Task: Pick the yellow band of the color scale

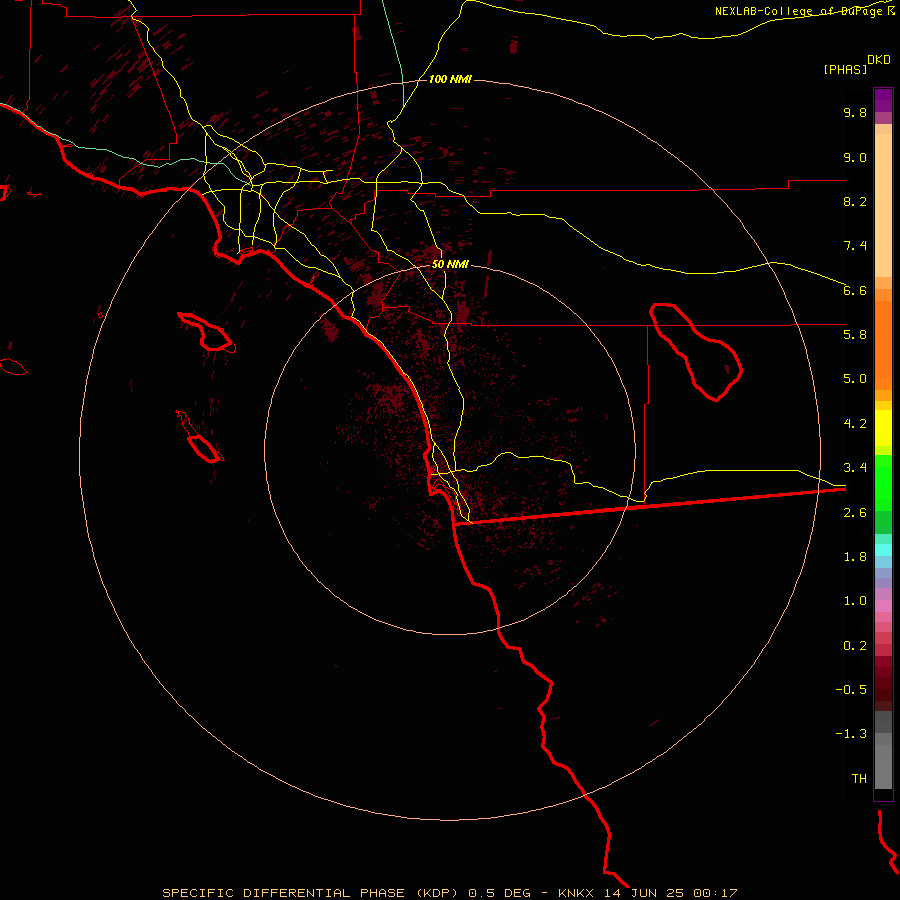Action: 883,428
